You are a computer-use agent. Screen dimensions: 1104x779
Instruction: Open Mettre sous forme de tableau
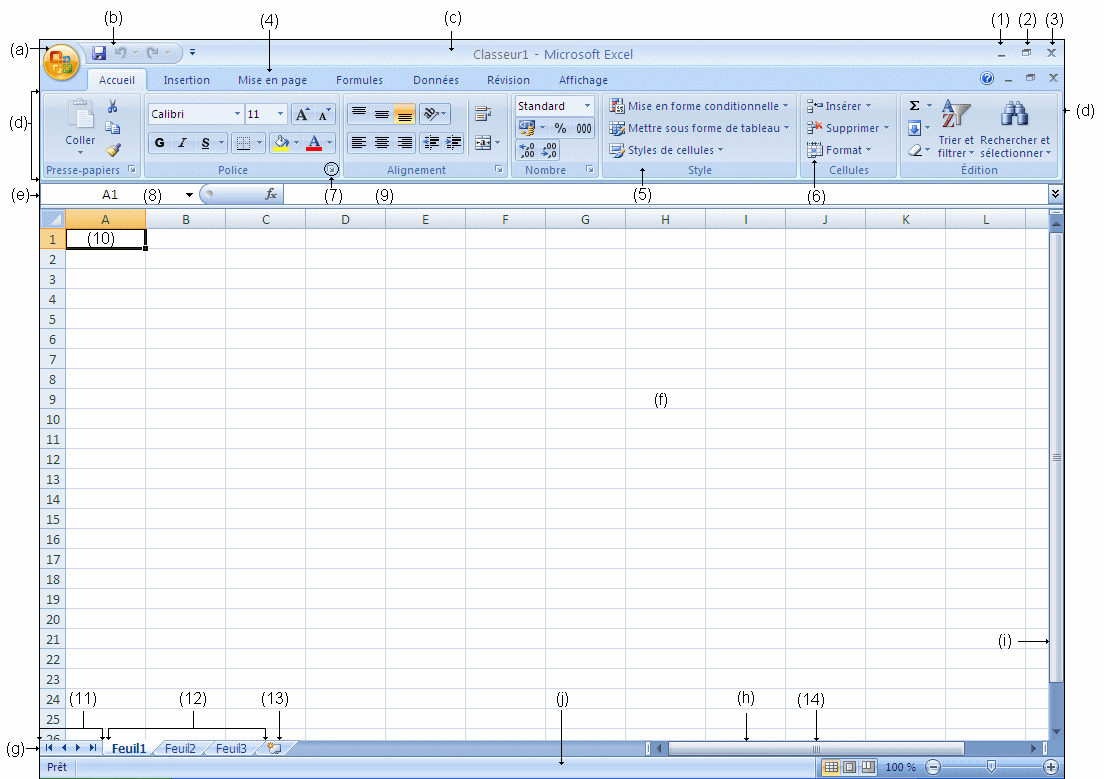tap(699, 127)
